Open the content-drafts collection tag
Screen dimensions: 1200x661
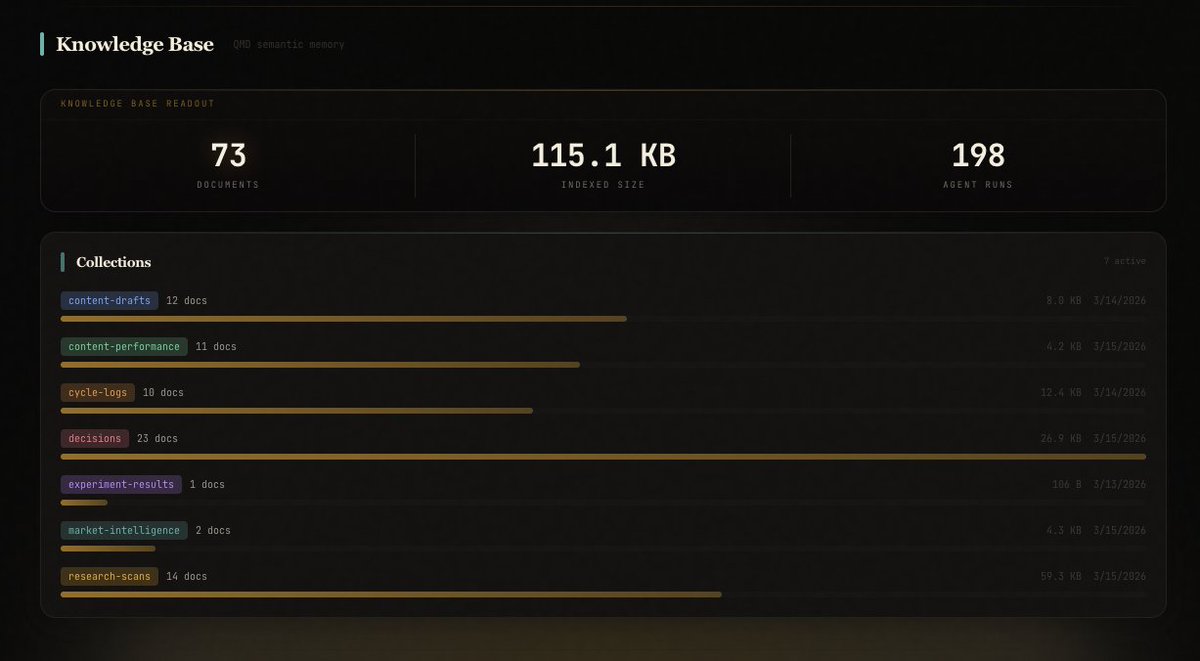[109, 300]
